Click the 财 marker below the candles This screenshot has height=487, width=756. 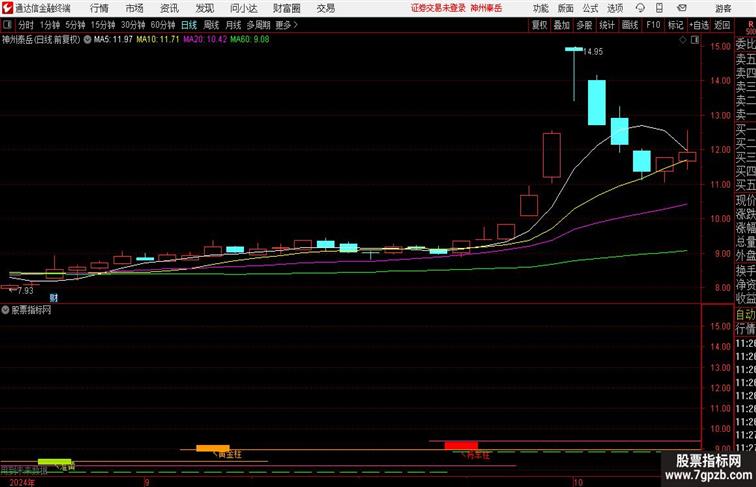[54, 298]
